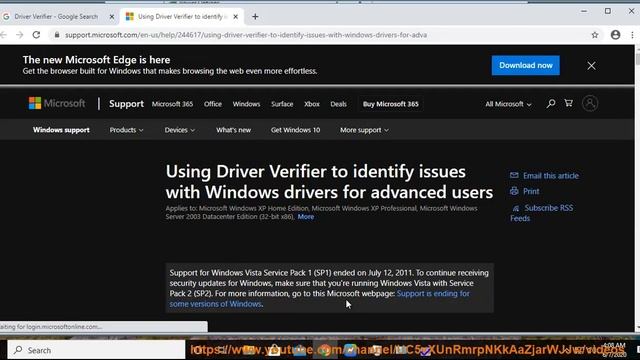Screen dimensions: 640x360
Task: Click the Windows taskbar Search box
Action: [96, 350]
